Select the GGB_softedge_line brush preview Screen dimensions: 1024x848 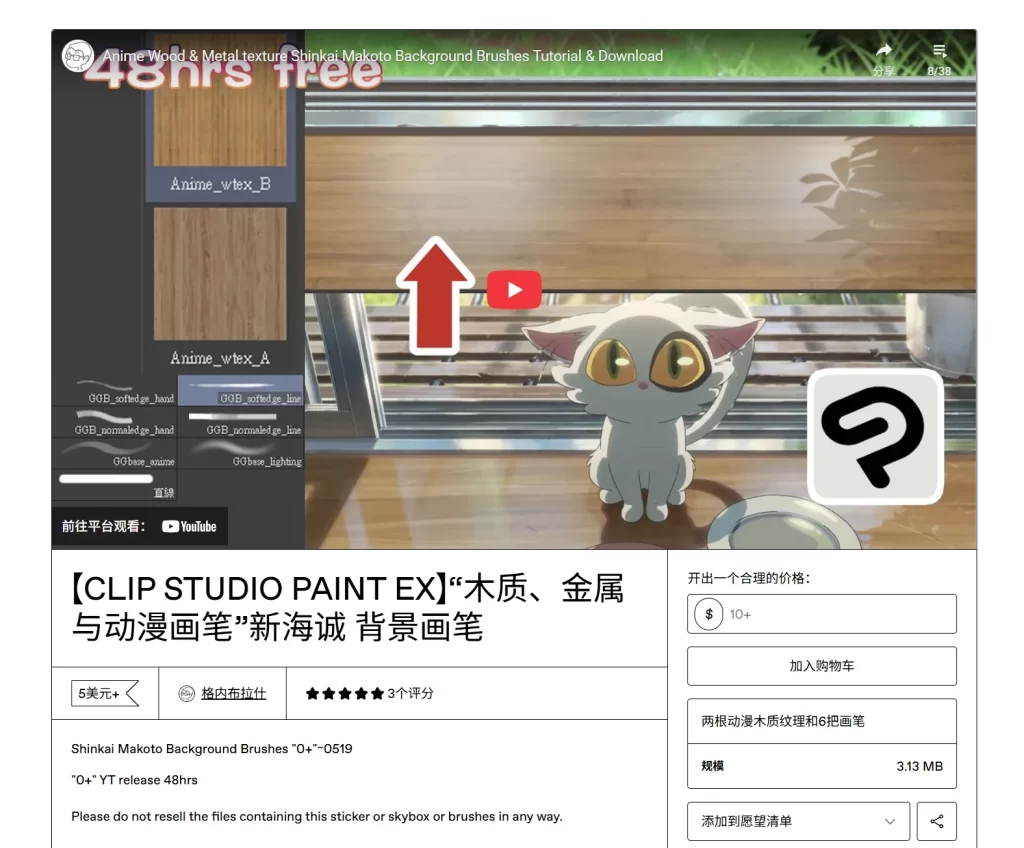tap(240, 390)
